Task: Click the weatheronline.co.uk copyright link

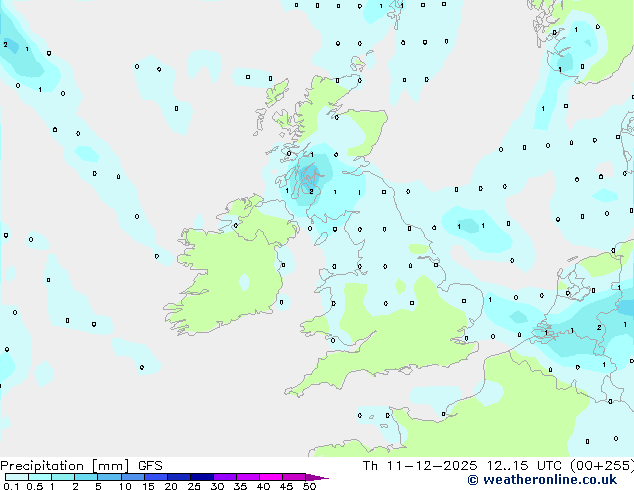Action: [542, 480]
